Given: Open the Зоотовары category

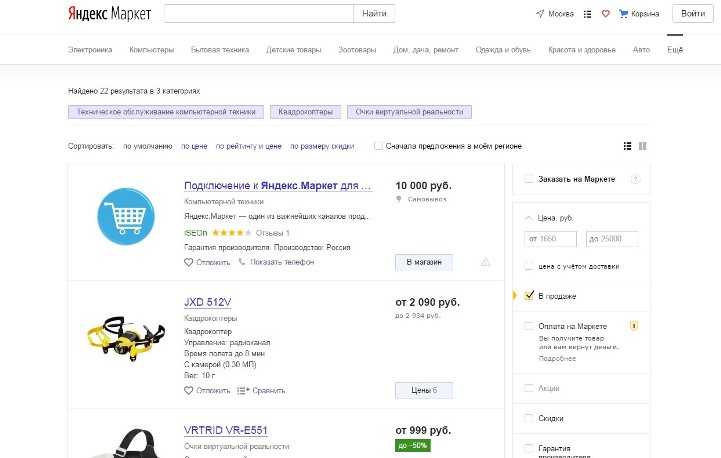Looking at the screenshot, I should coord(357,50).
